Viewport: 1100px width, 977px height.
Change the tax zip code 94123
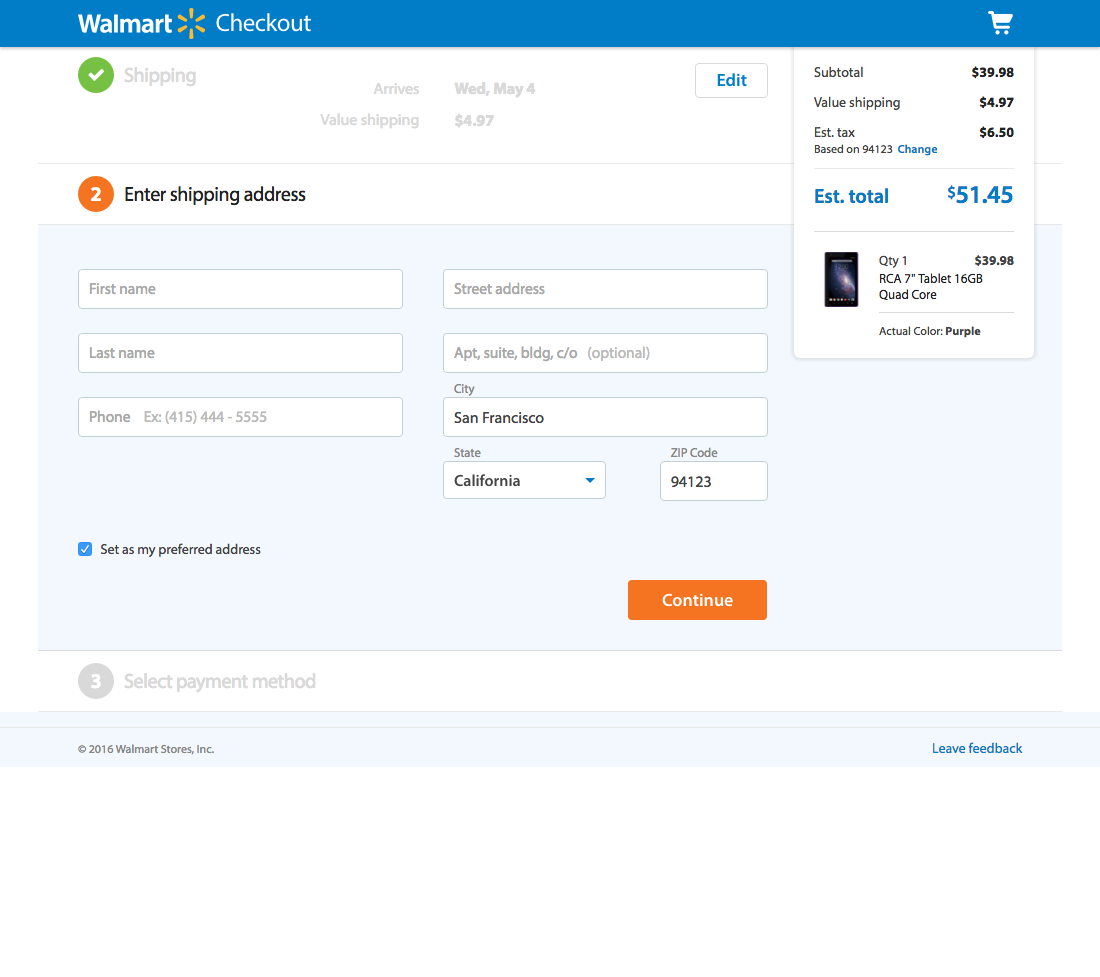pos(917,149)
